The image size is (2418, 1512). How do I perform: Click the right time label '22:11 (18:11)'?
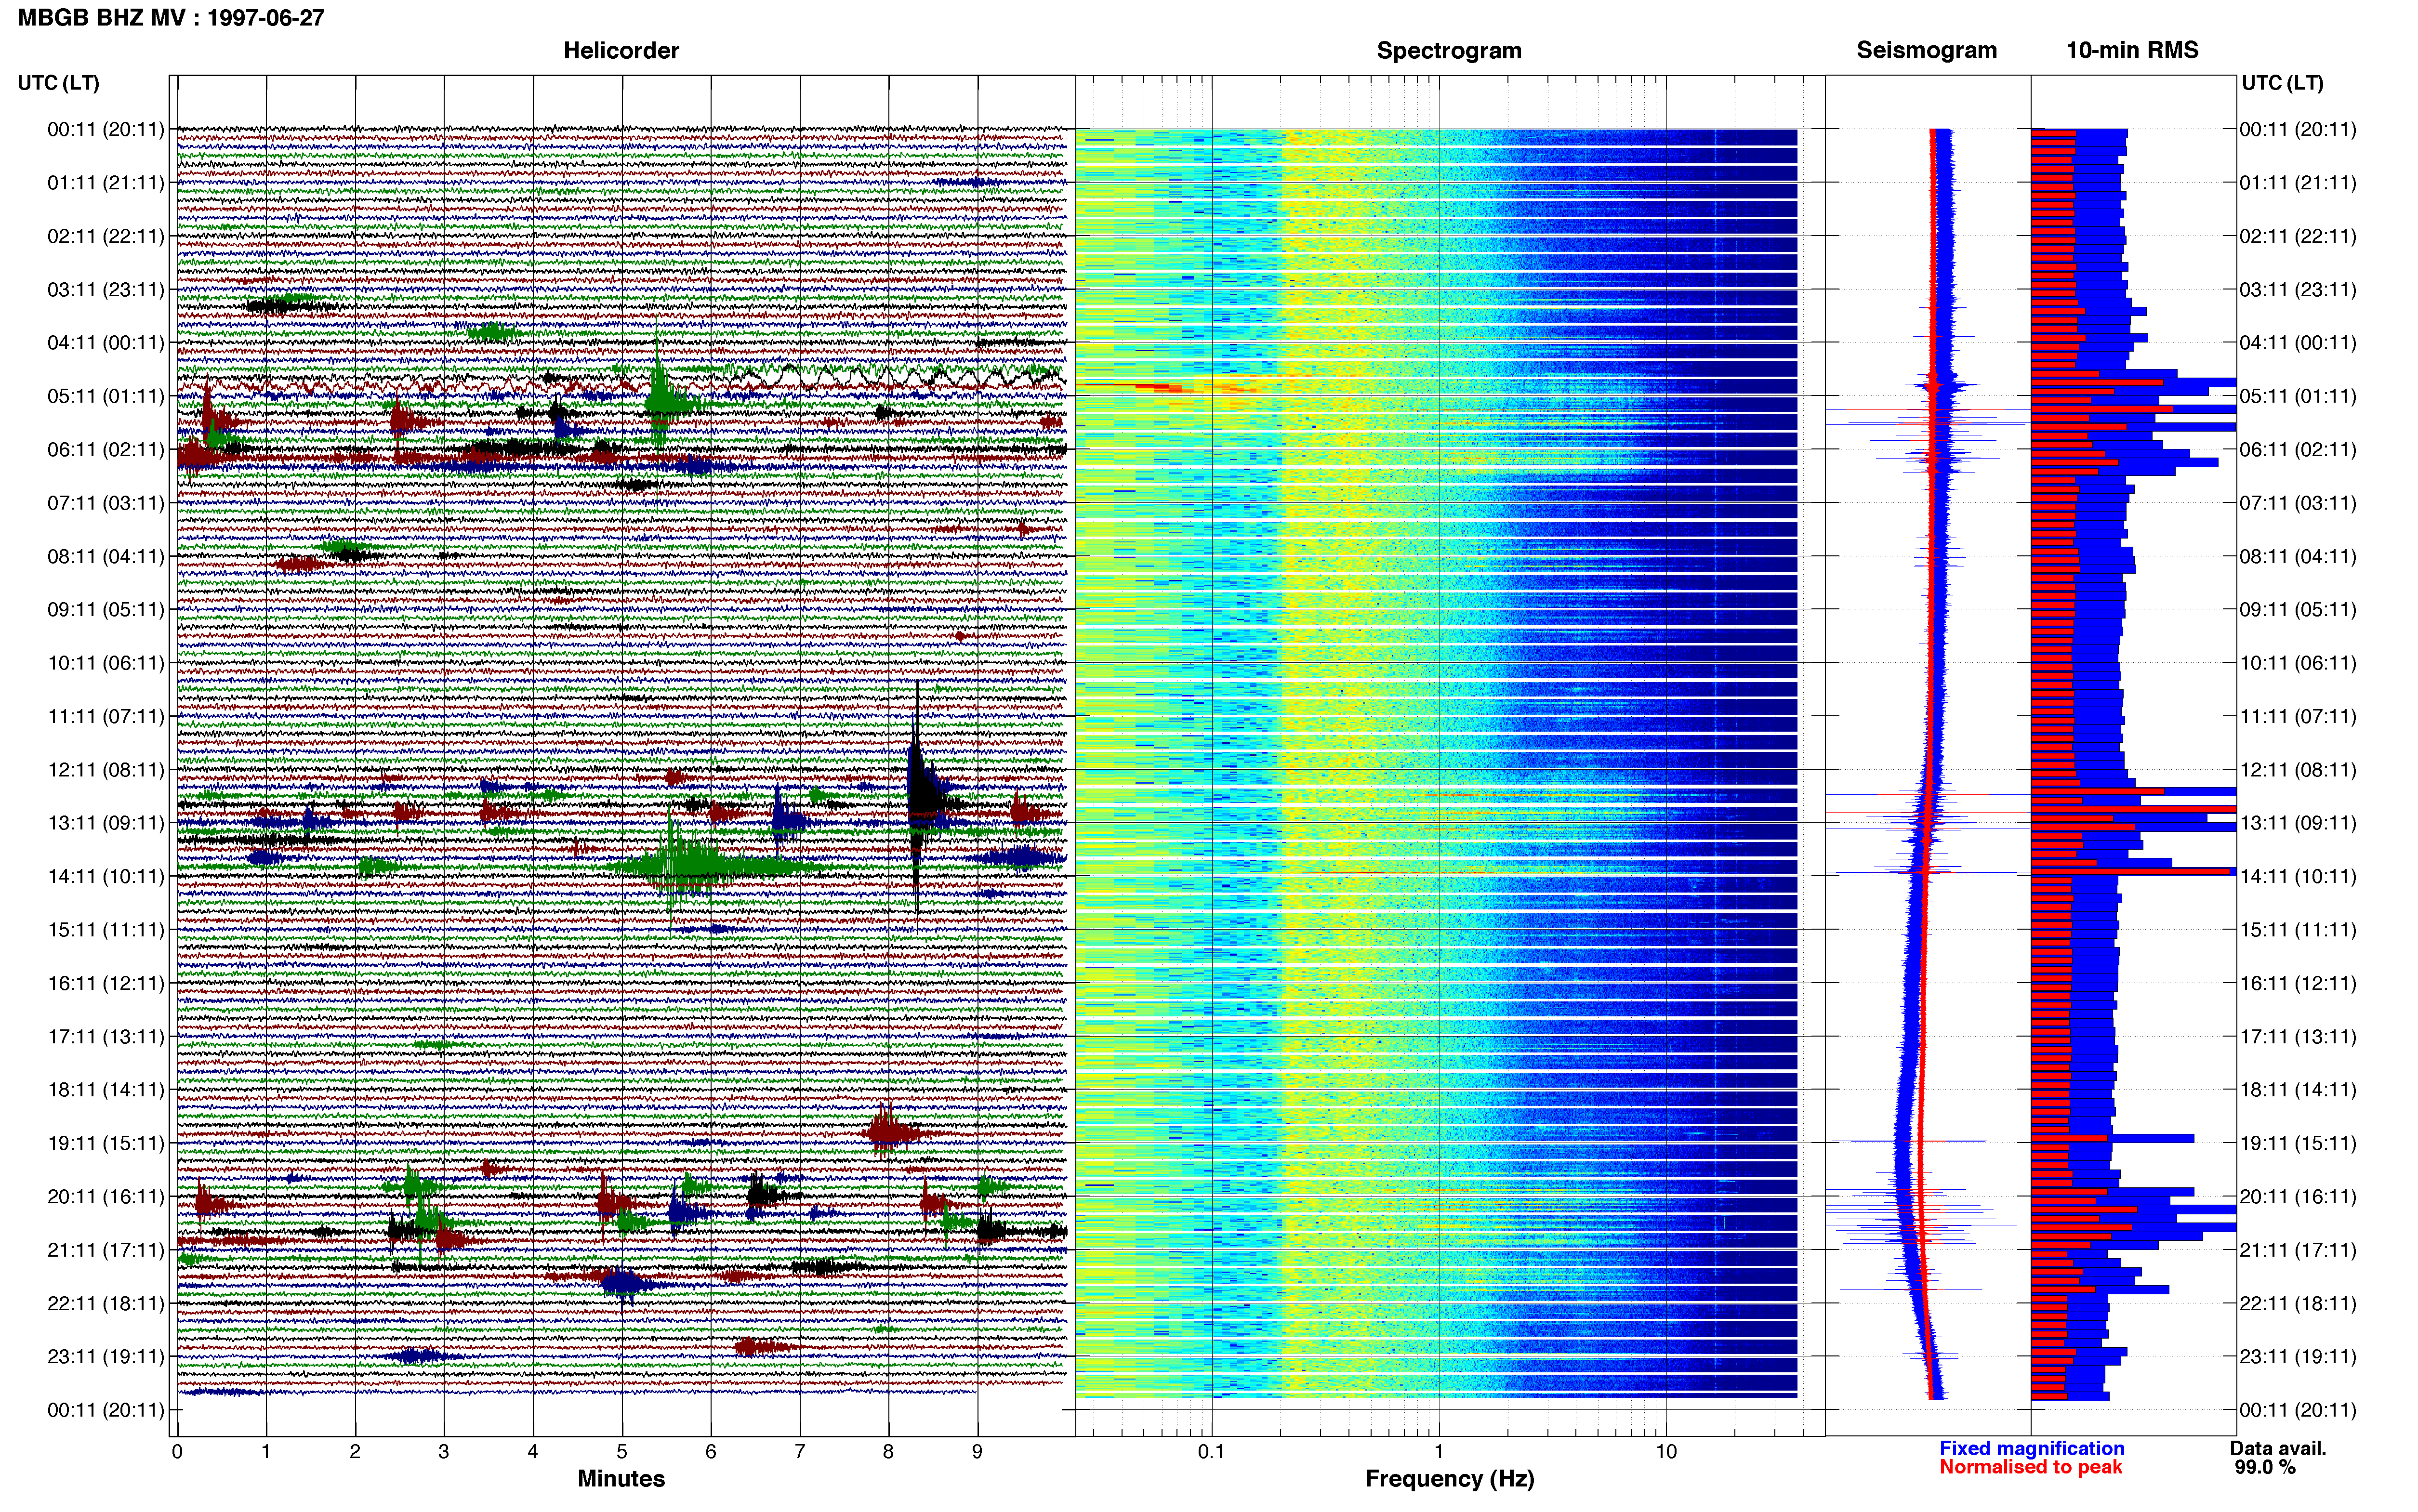pos(2298,1303)
